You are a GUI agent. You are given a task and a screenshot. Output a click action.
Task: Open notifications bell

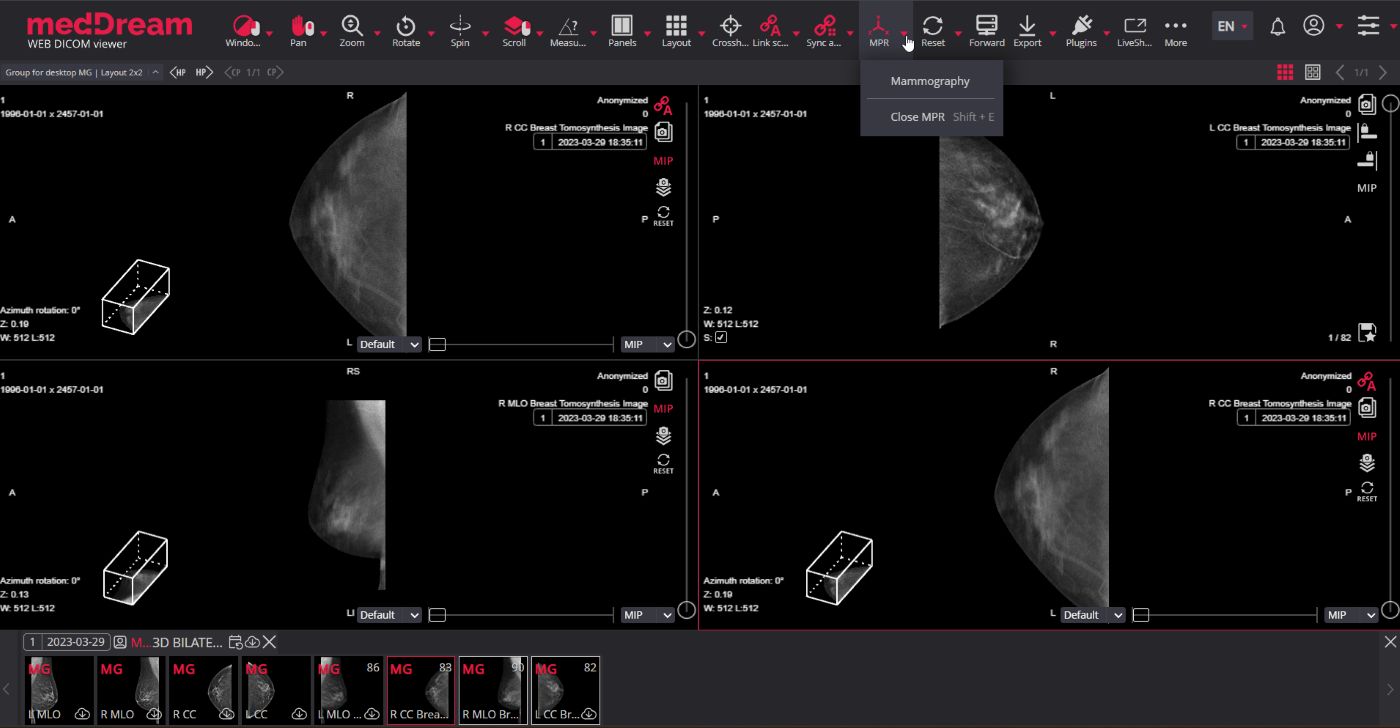coord(1278,27)
